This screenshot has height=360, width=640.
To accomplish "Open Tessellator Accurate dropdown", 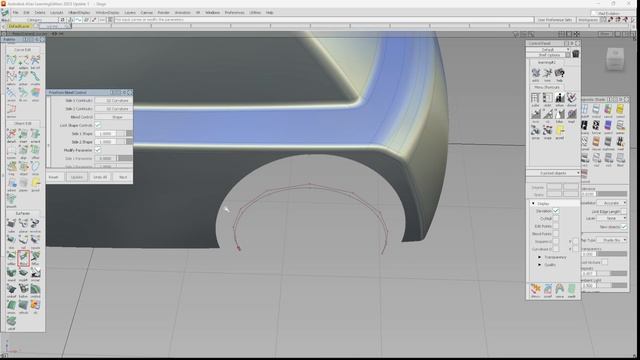I will pos(611,203).
